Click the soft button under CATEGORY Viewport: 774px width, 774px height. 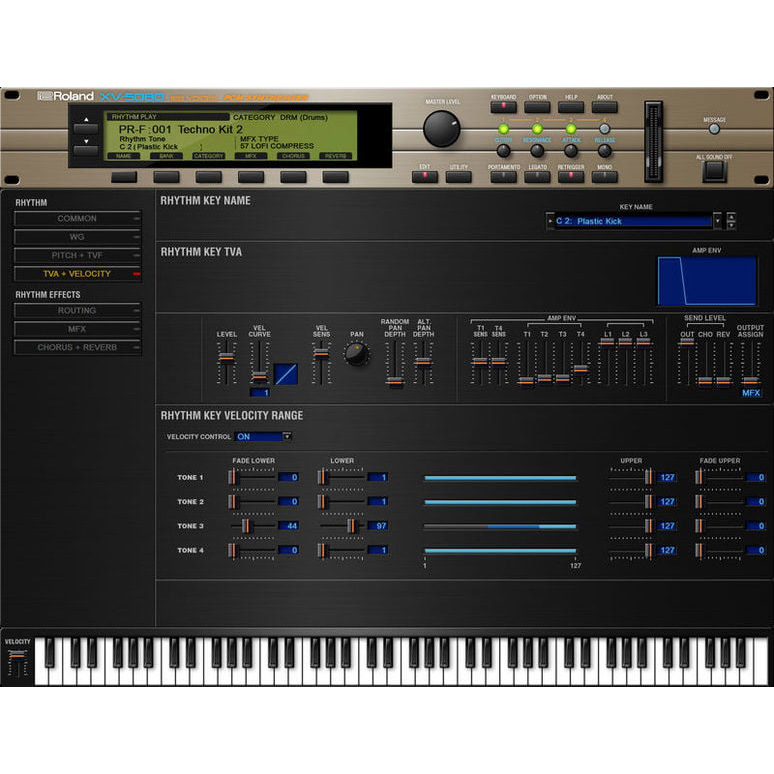pyautogui.click(x=209, y=177)
